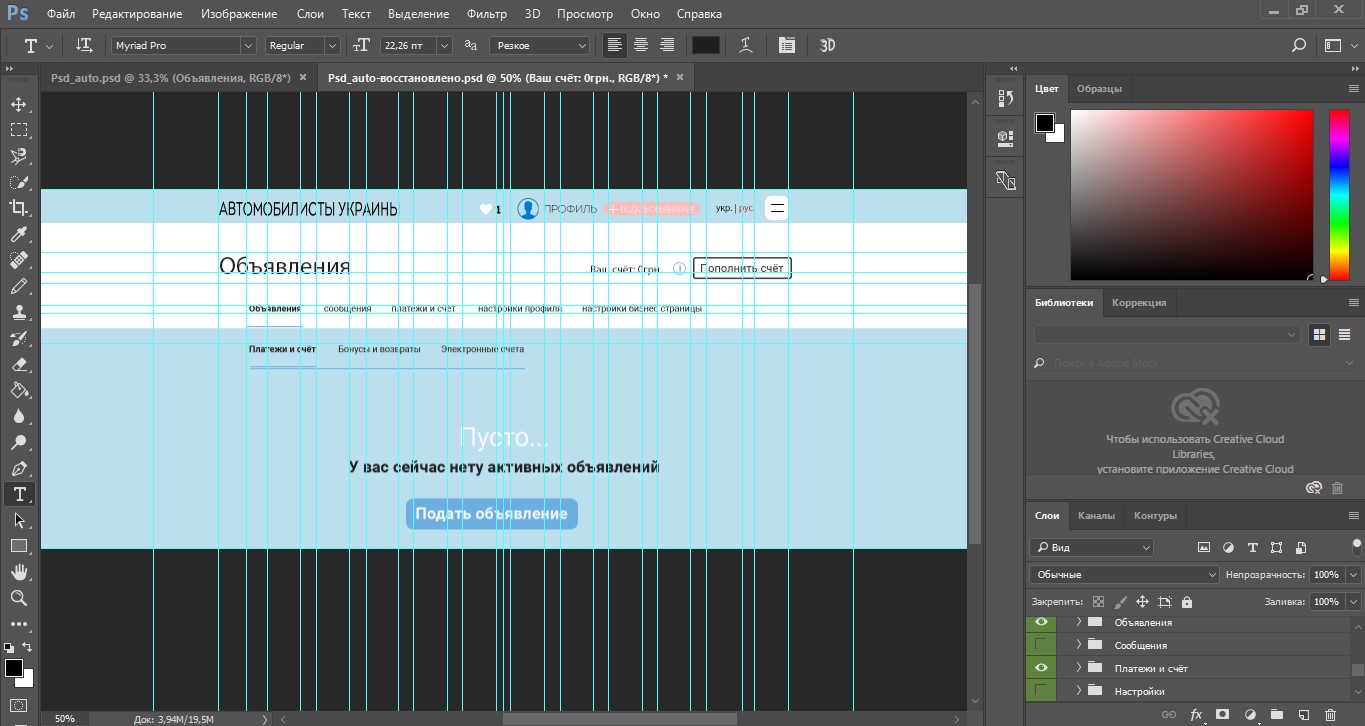Open the Myriad Pro font family dropdown
1365x726 pixels.
(248, 46)
